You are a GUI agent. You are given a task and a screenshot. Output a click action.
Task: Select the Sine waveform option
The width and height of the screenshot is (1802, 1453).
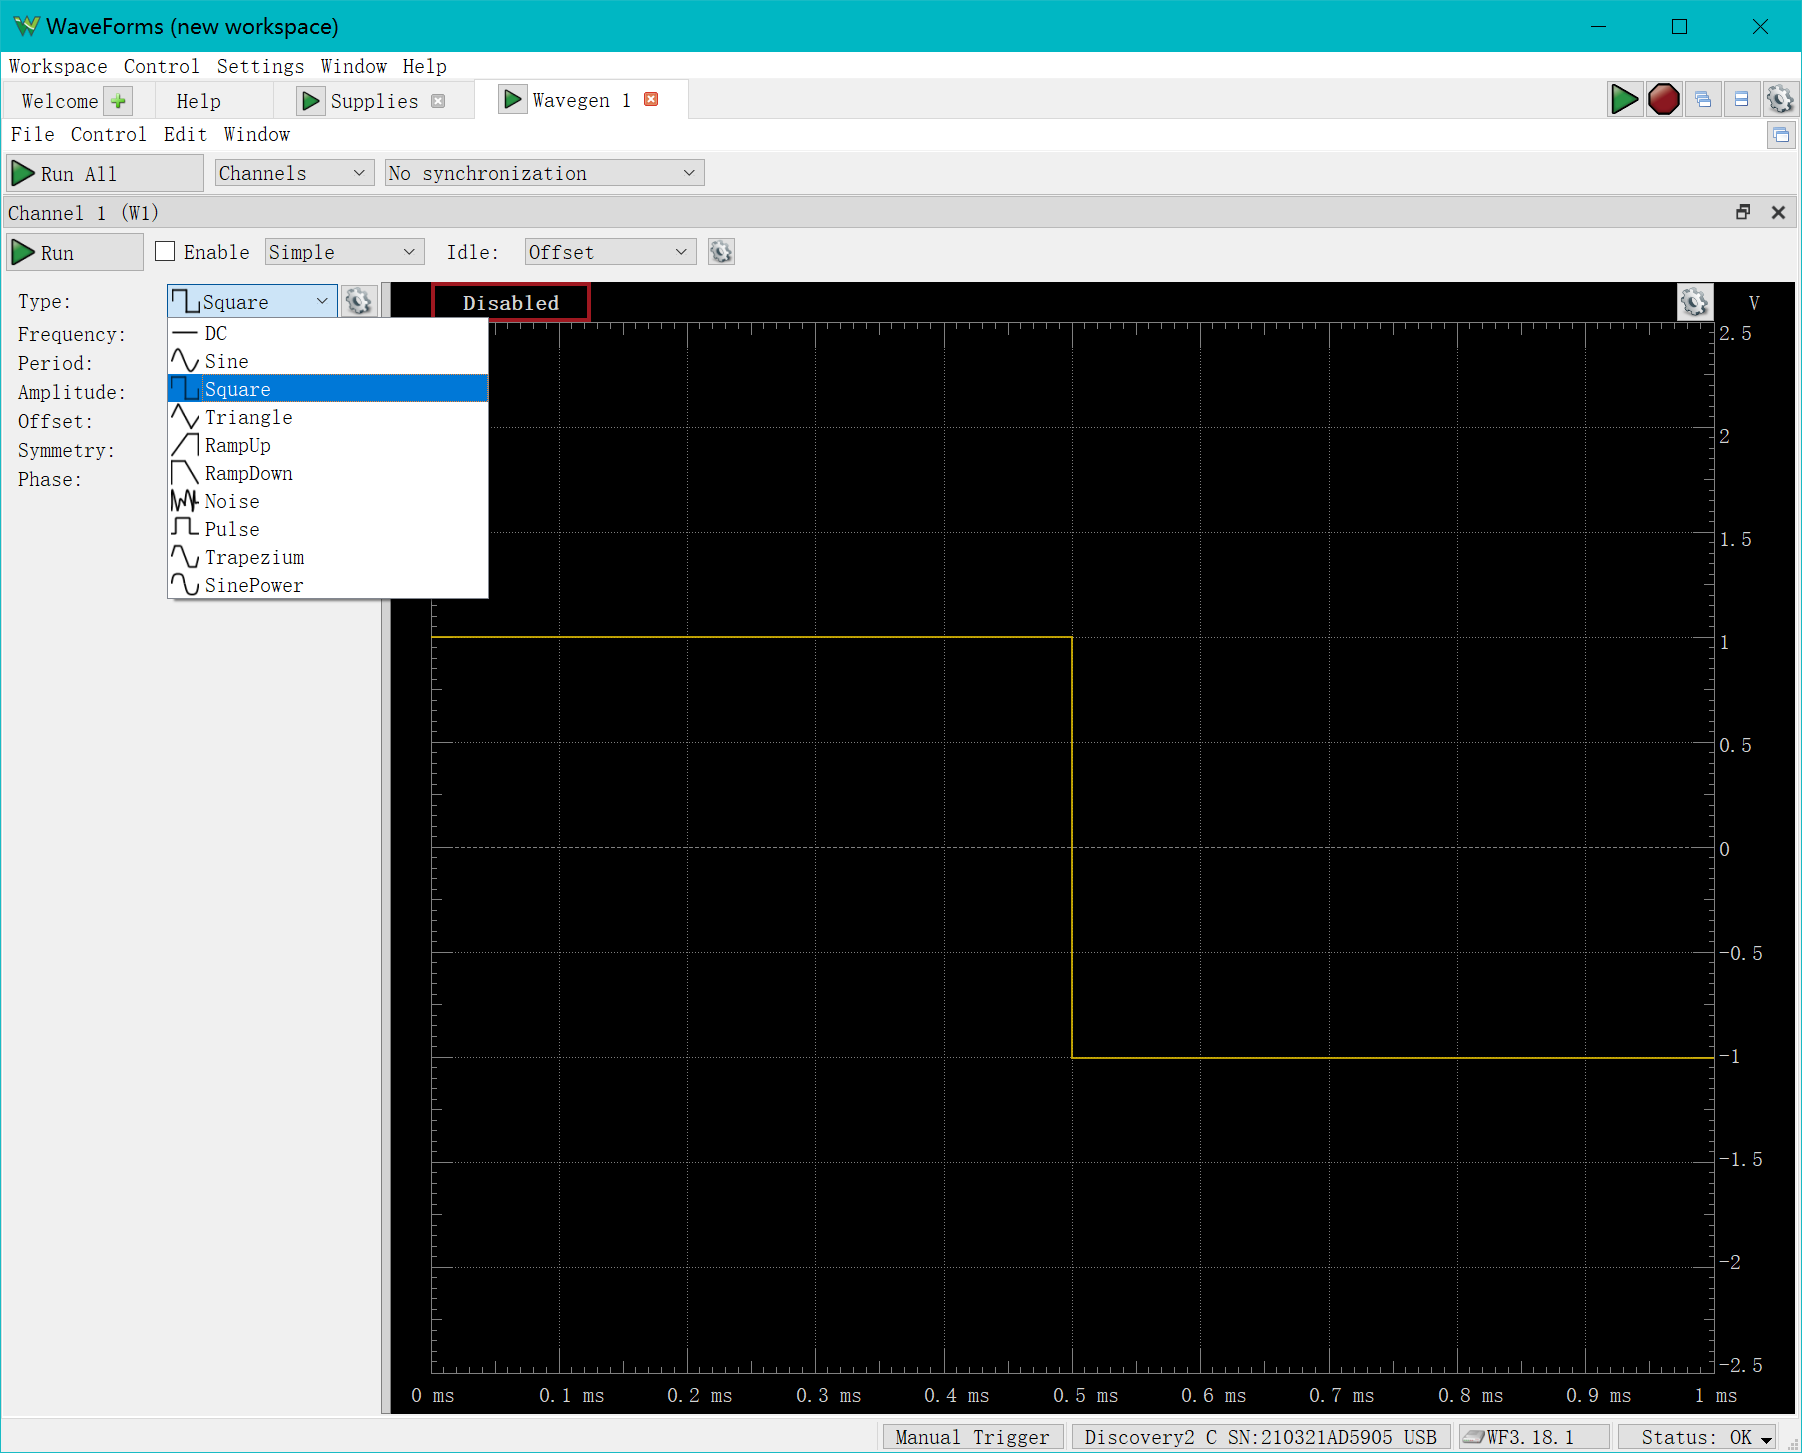[328, 361]
